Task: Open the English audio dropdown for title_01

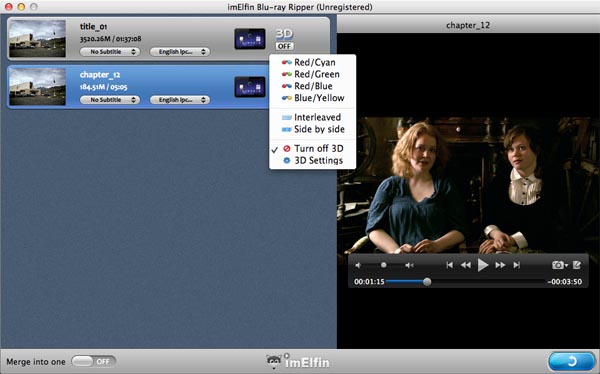Action: coord(179,52)
